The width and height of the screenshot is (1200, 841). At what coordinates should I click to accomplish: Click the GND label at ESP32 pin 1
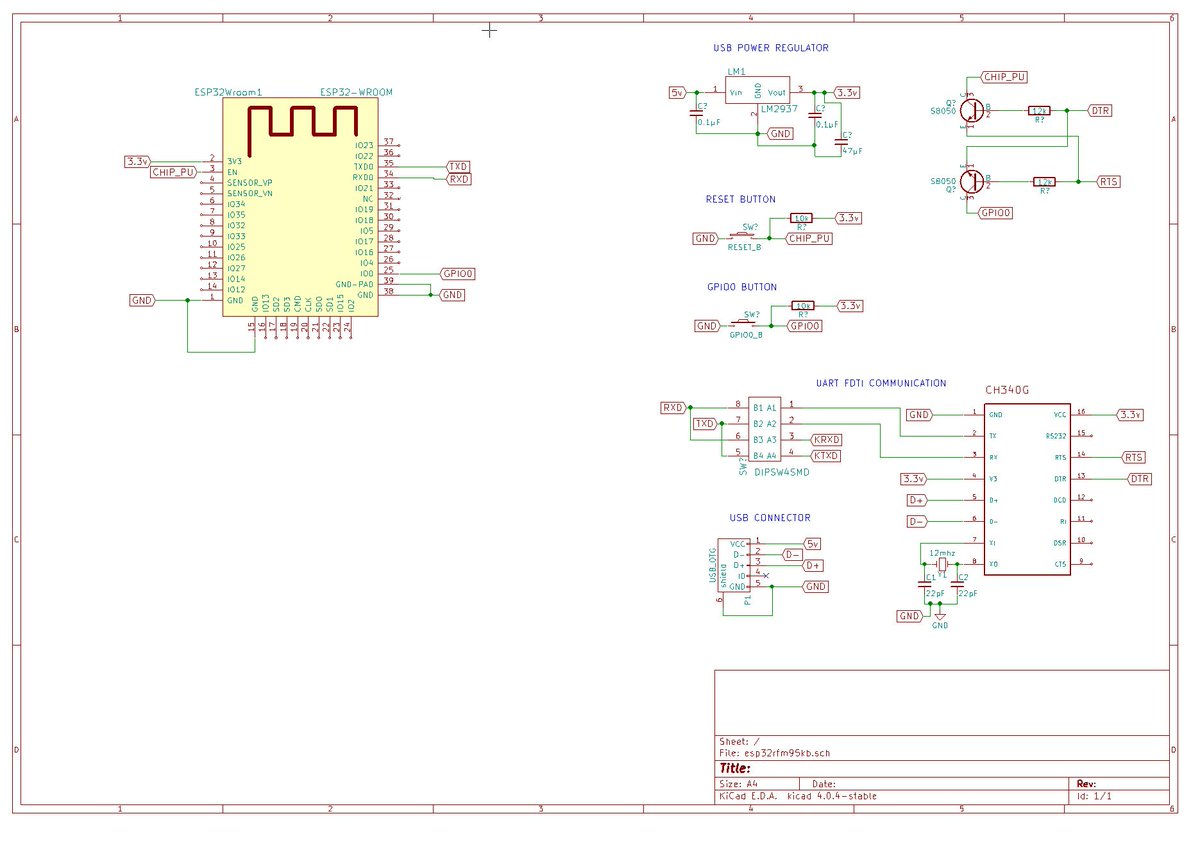click(x=144, y=300)
